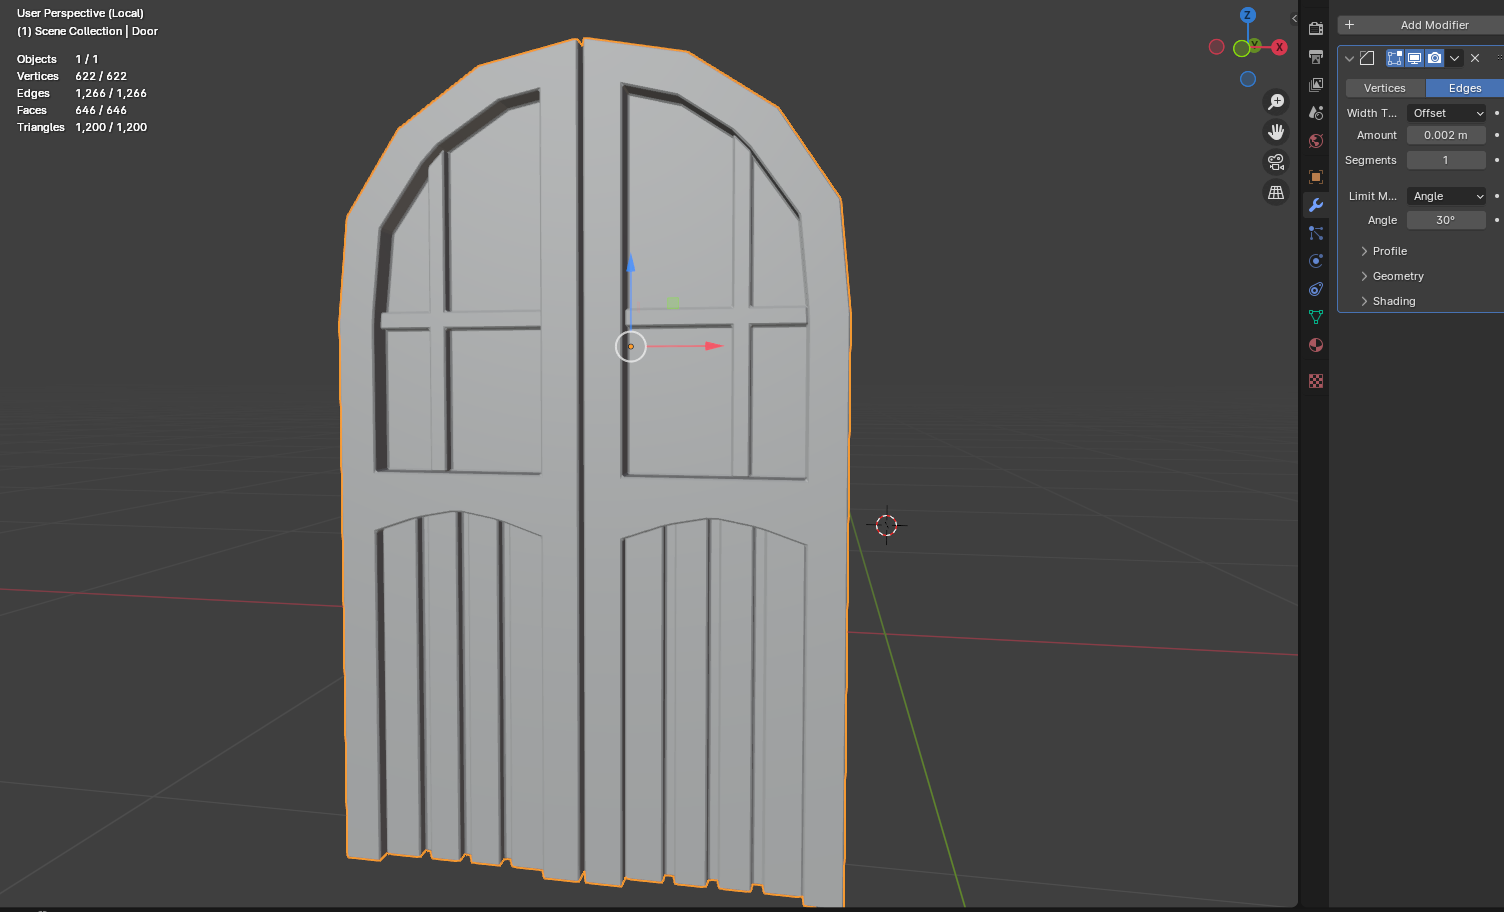Open the Object Data mesh tab
The width and height of the screenshot is (1504, 912).
[1316, 317]
